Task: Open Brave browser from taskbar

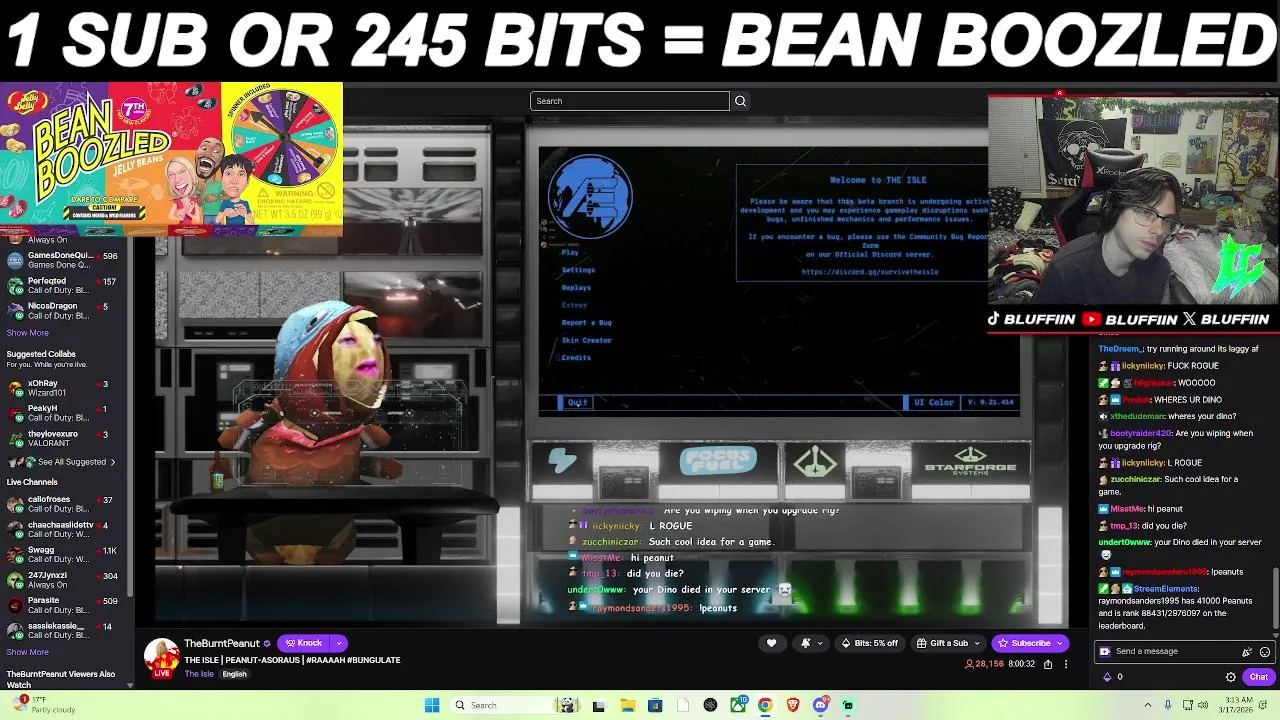Action: [793, 705]
